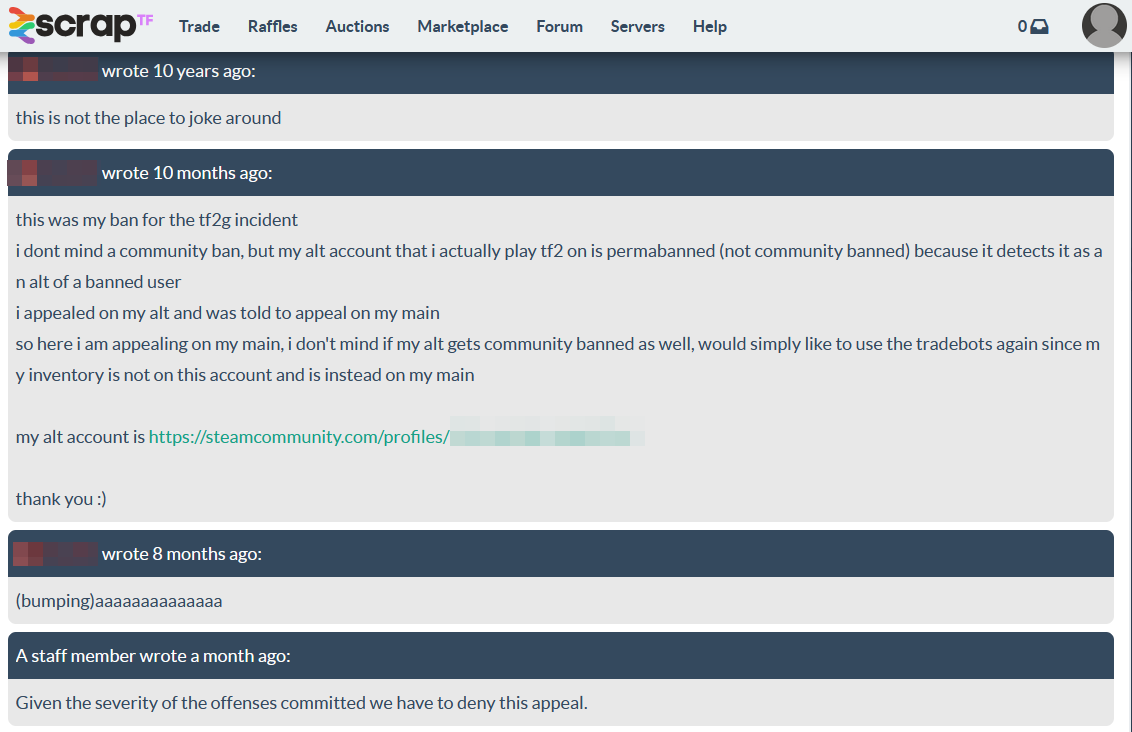This screenshot has width=1132, height=732.
Task: Open the user profile avatar
Action: [x=1104, y=25]
